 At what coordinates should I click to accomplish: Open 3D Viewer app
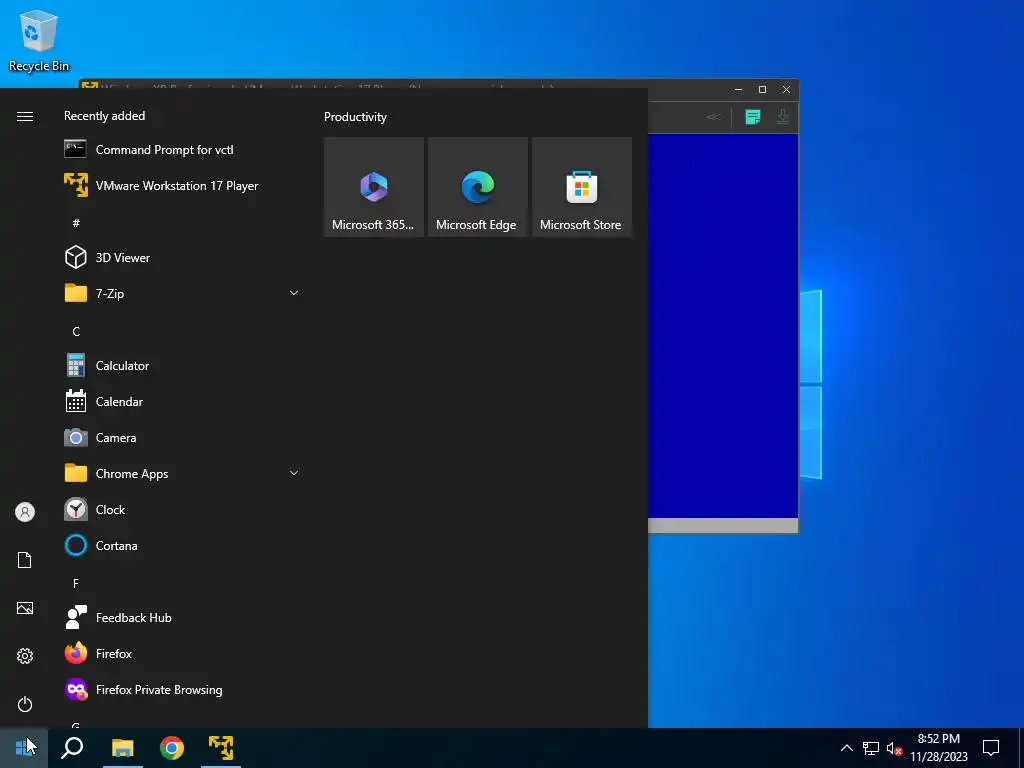[x=182, y=257]
